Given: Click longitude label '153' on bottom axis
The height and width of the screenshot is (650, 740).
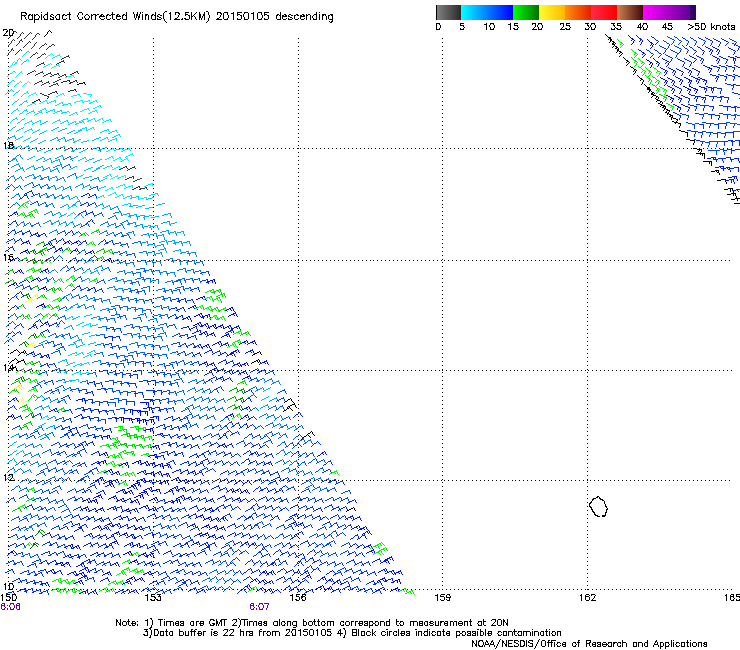Looking at the screenshot, I should 153,598.
